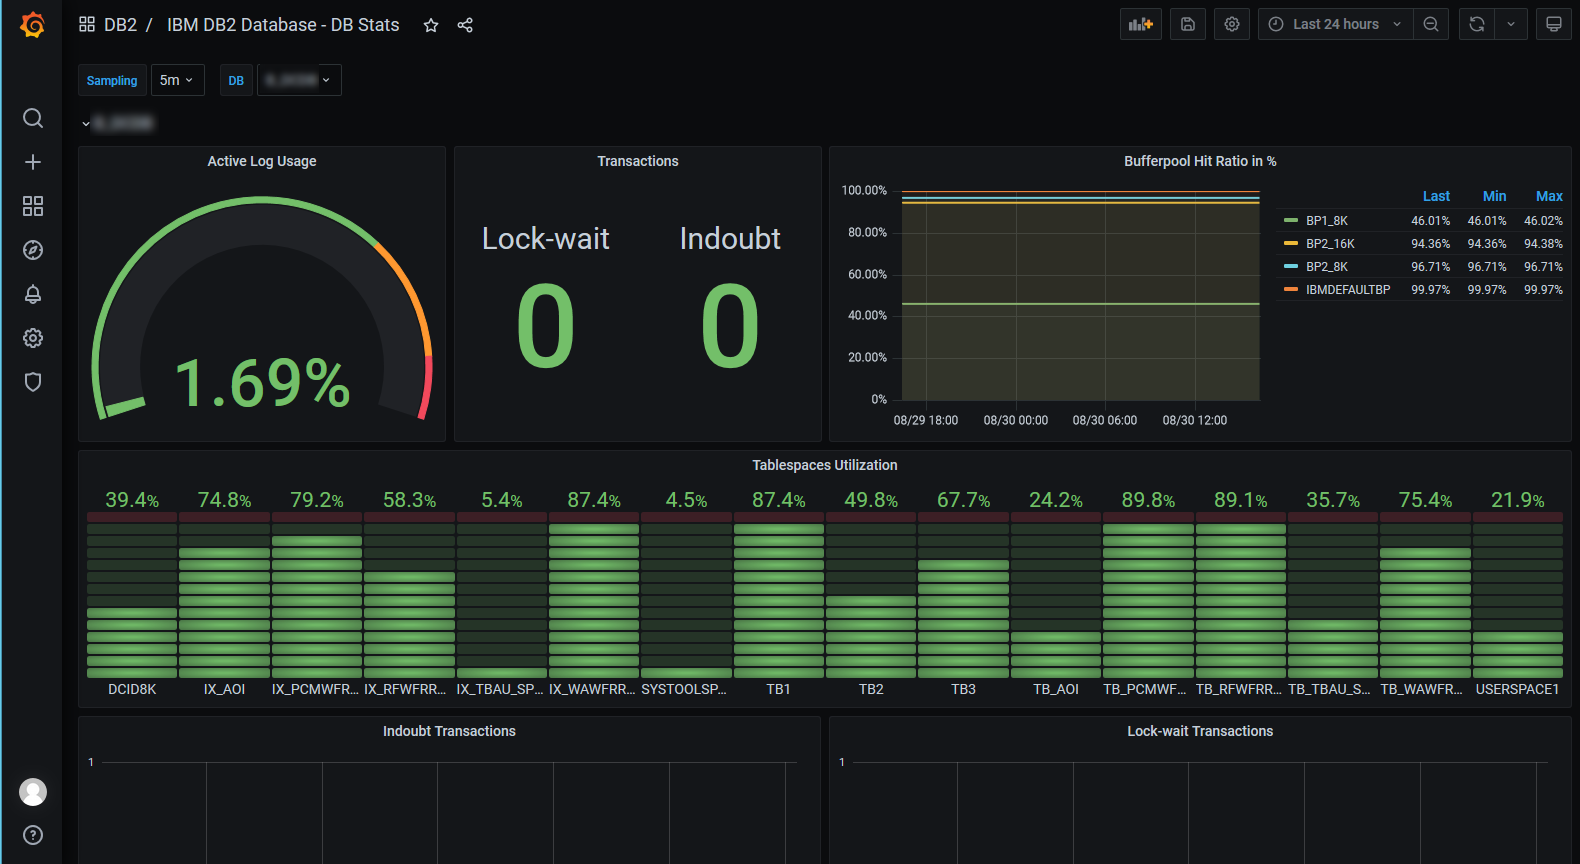Screen dimensions: 1580x864
Task: Click the 1.69% gauge value
Action: (x=262, y=383)
